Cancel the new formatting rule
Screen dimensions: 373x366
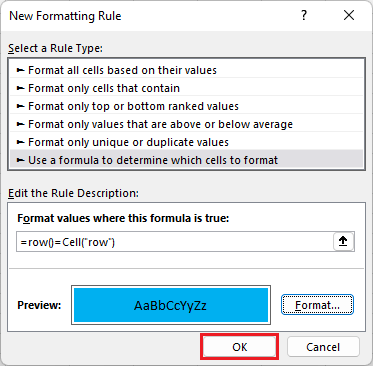point(323,347)
